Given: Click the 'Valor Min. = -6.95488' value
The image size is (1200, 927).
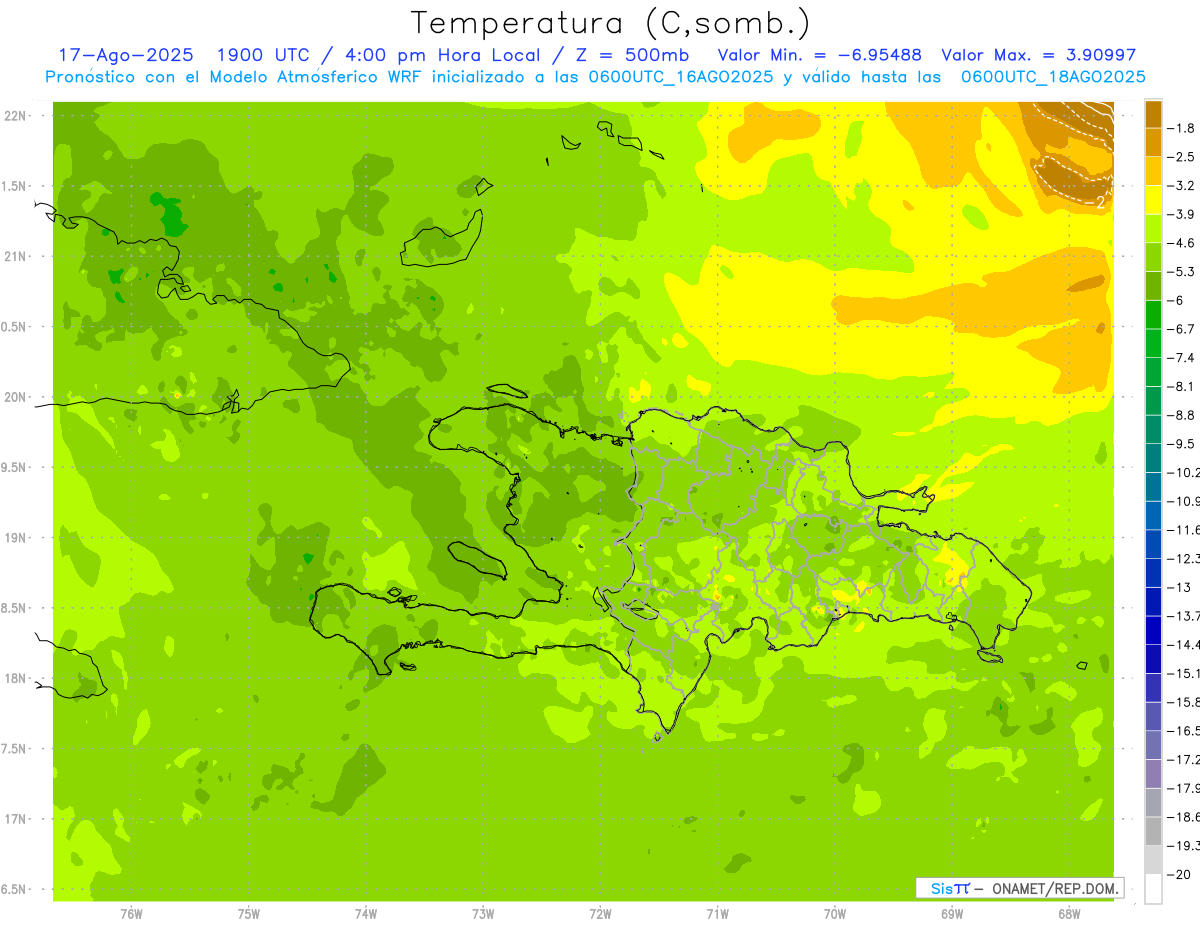Looking at the screenshot, I should point(821,55).
